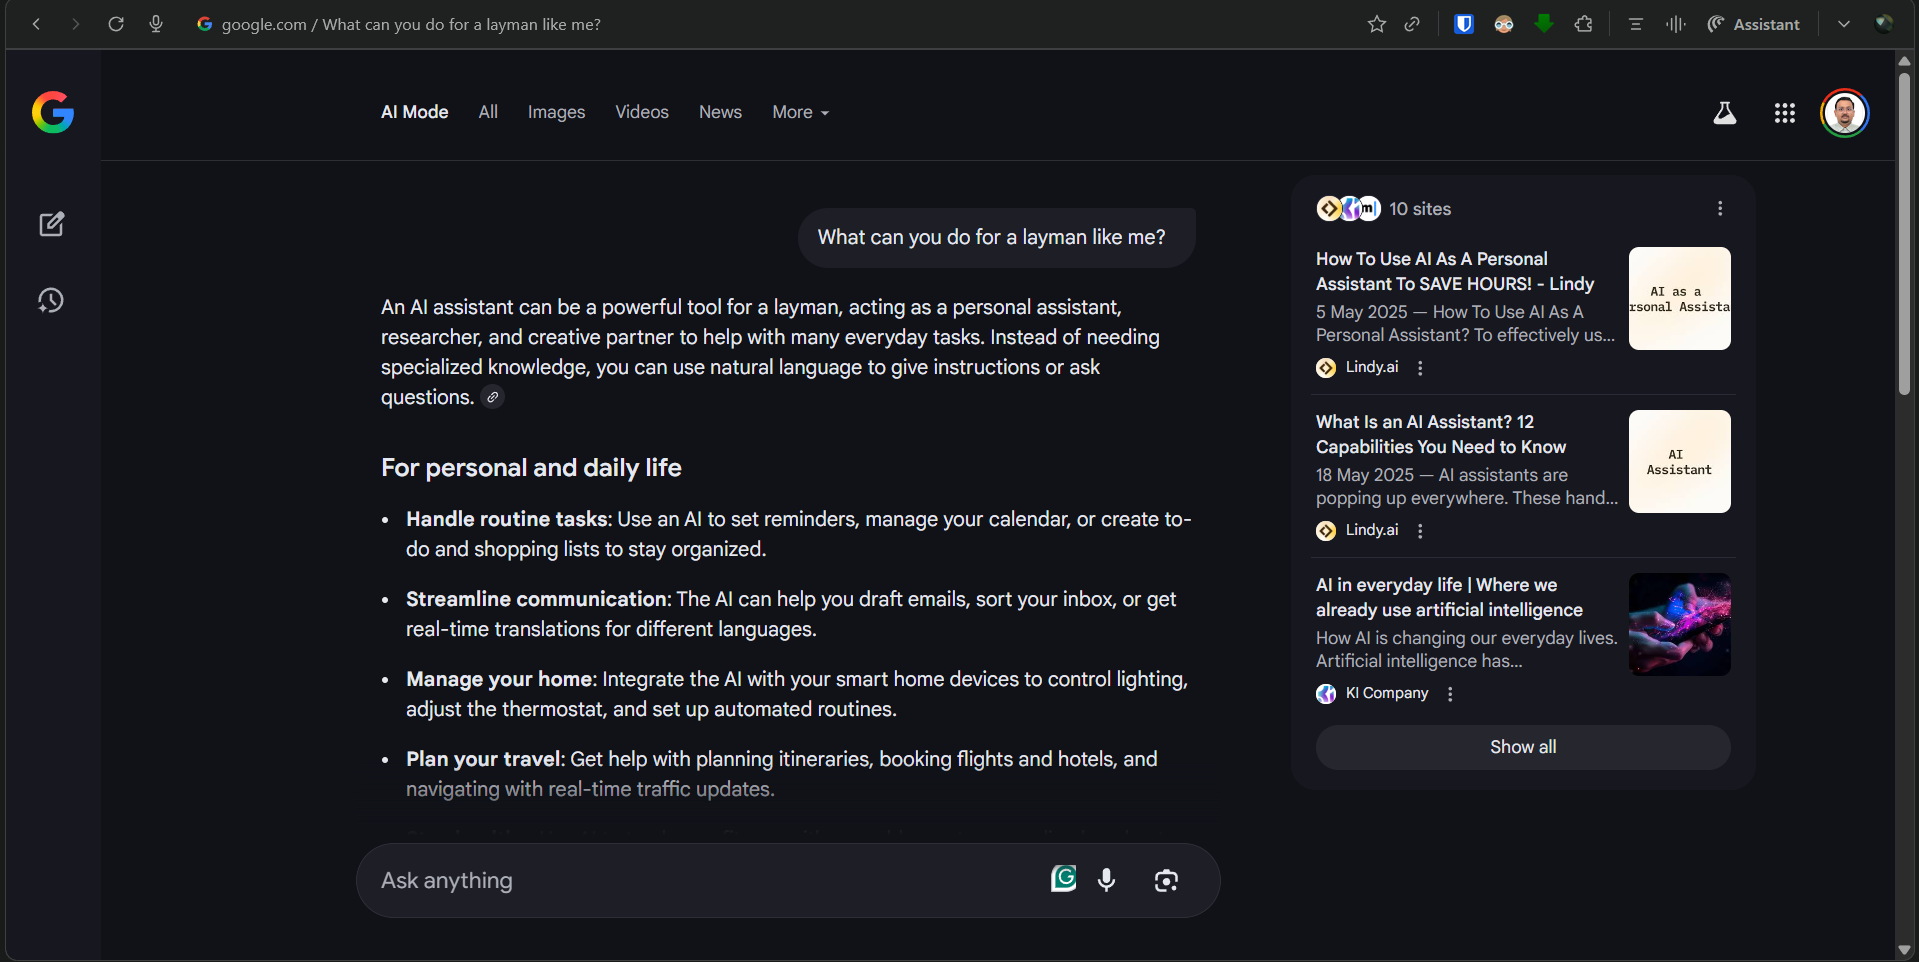
Task: Open the browser extensions puzzle icon
Action: pyautogui.click(x=1583, y=24)
